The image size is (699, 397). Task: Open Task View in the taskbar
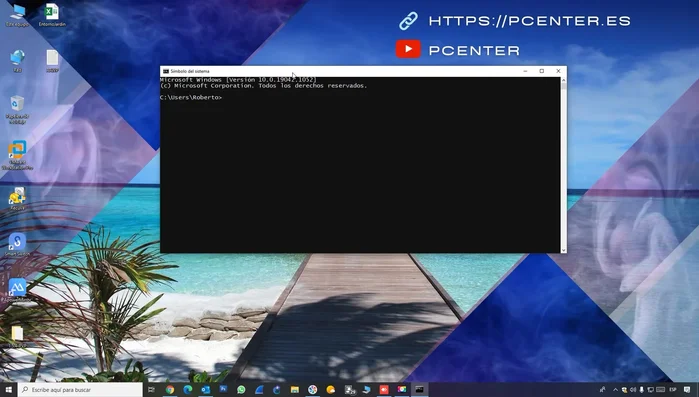(x=152, y=390)
